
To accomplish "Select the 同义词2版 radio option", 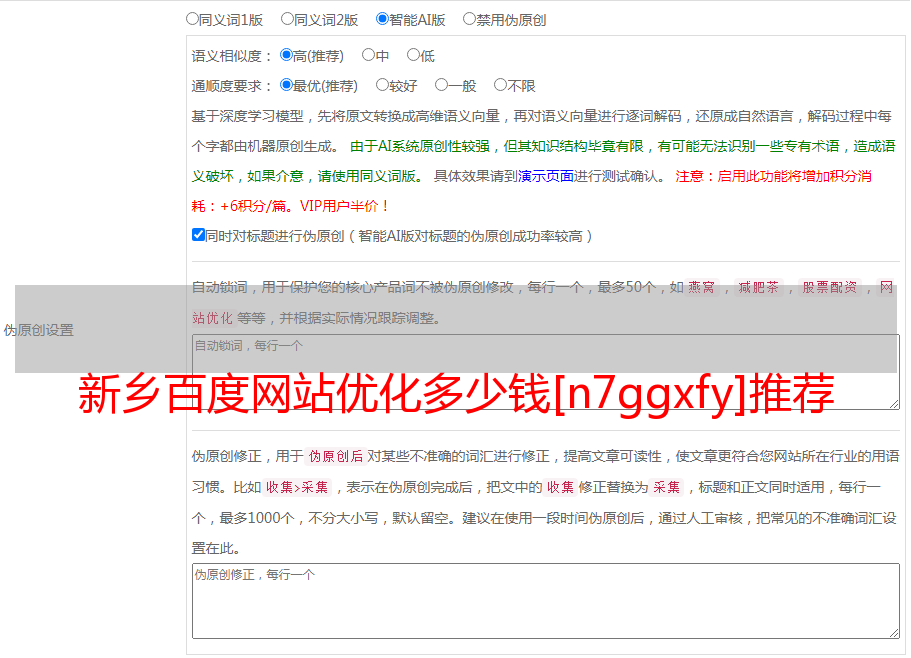I will click(x=287, y=19).
